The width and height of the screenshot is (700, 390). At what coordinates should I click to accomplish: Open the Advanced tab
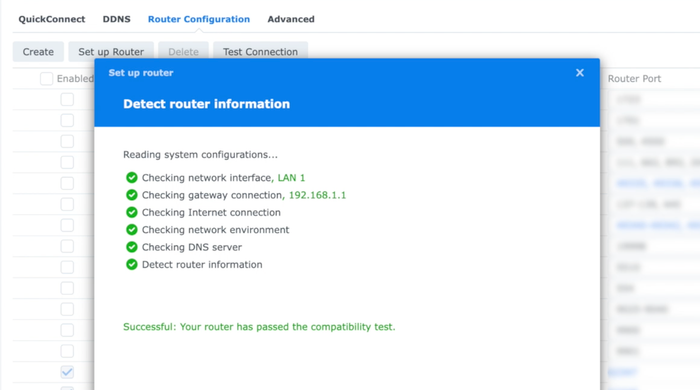point(291,19)
